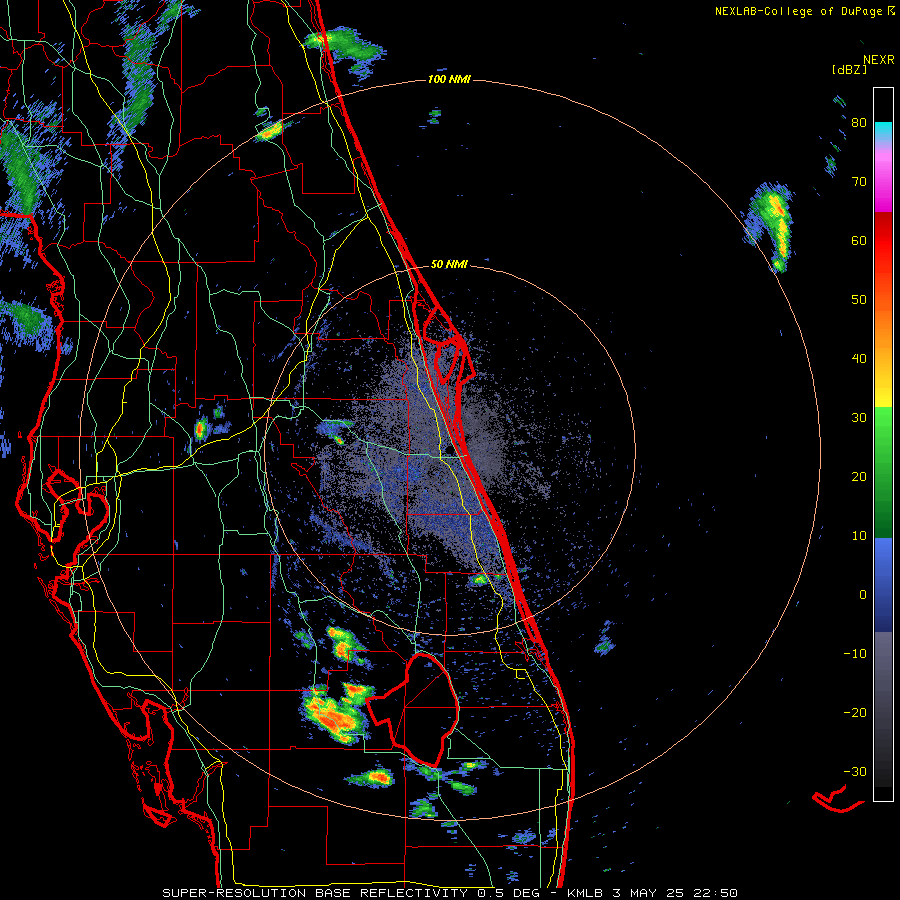This screenshot has height=900, width=900.
Task: Click the 50 value on the dBZ scale
Action: pyautogui.click(x=859, y=300)
